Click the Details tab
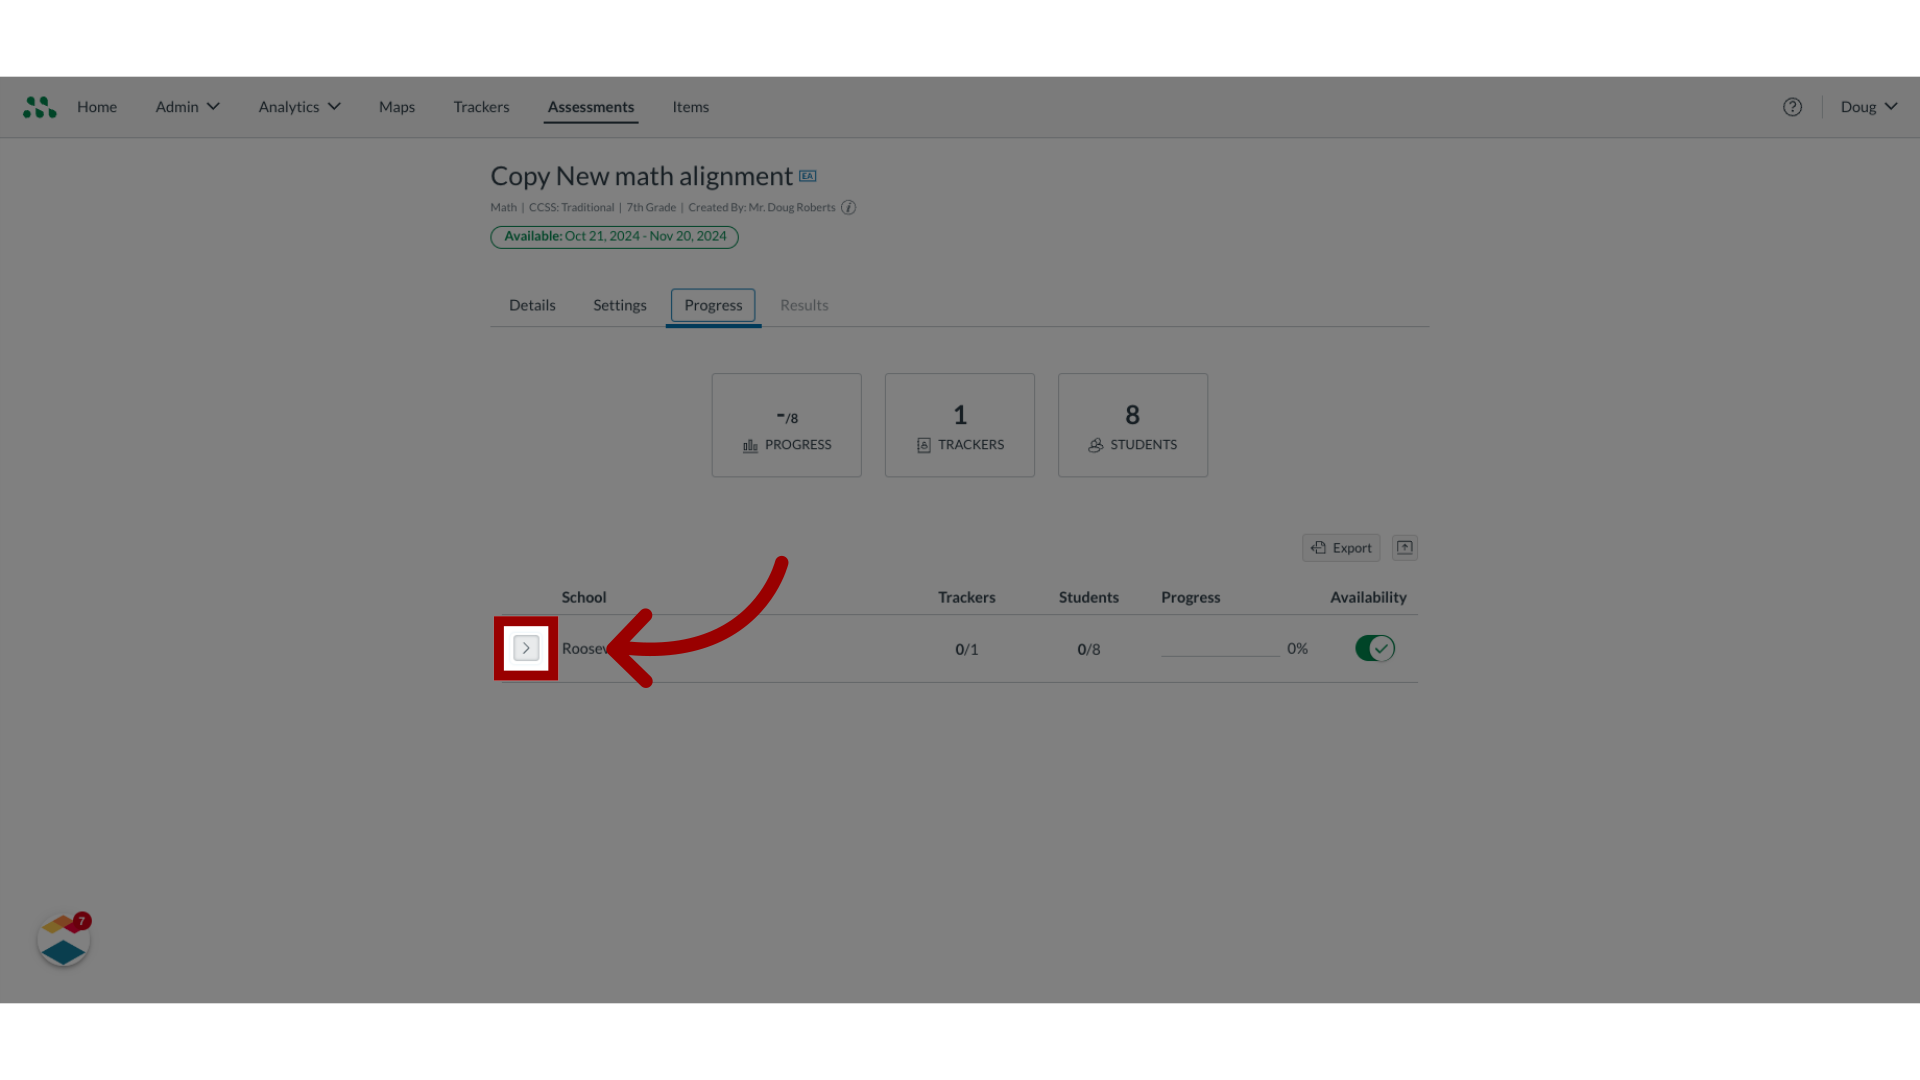1920x1080 pixels. tap(531, 305)
